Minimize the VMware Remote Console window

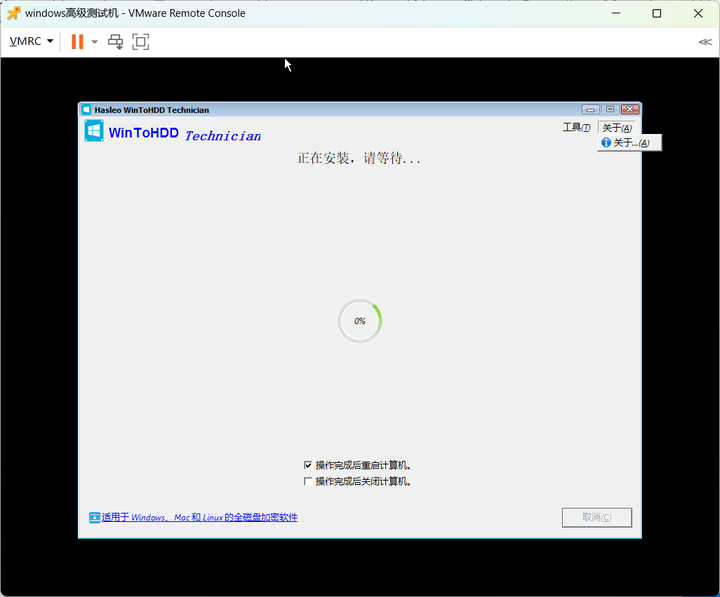[x=616, y=13]
